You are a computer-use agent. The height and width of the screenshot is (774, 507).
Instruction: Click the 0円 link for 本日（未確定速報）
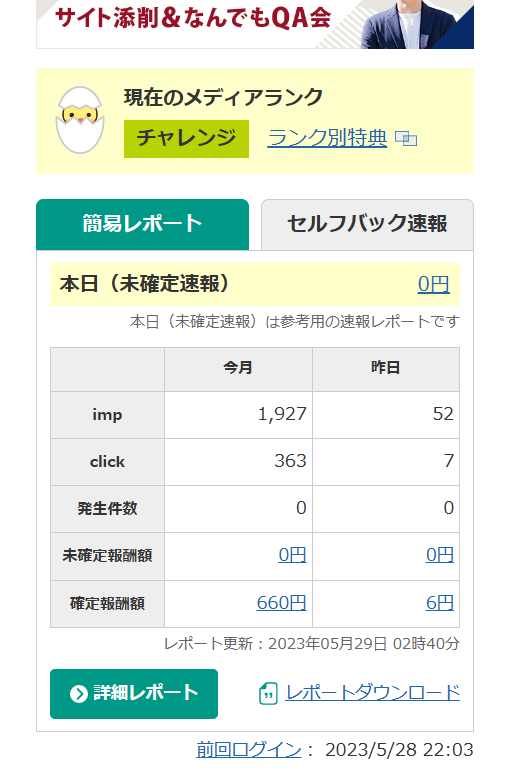point(433,284)
